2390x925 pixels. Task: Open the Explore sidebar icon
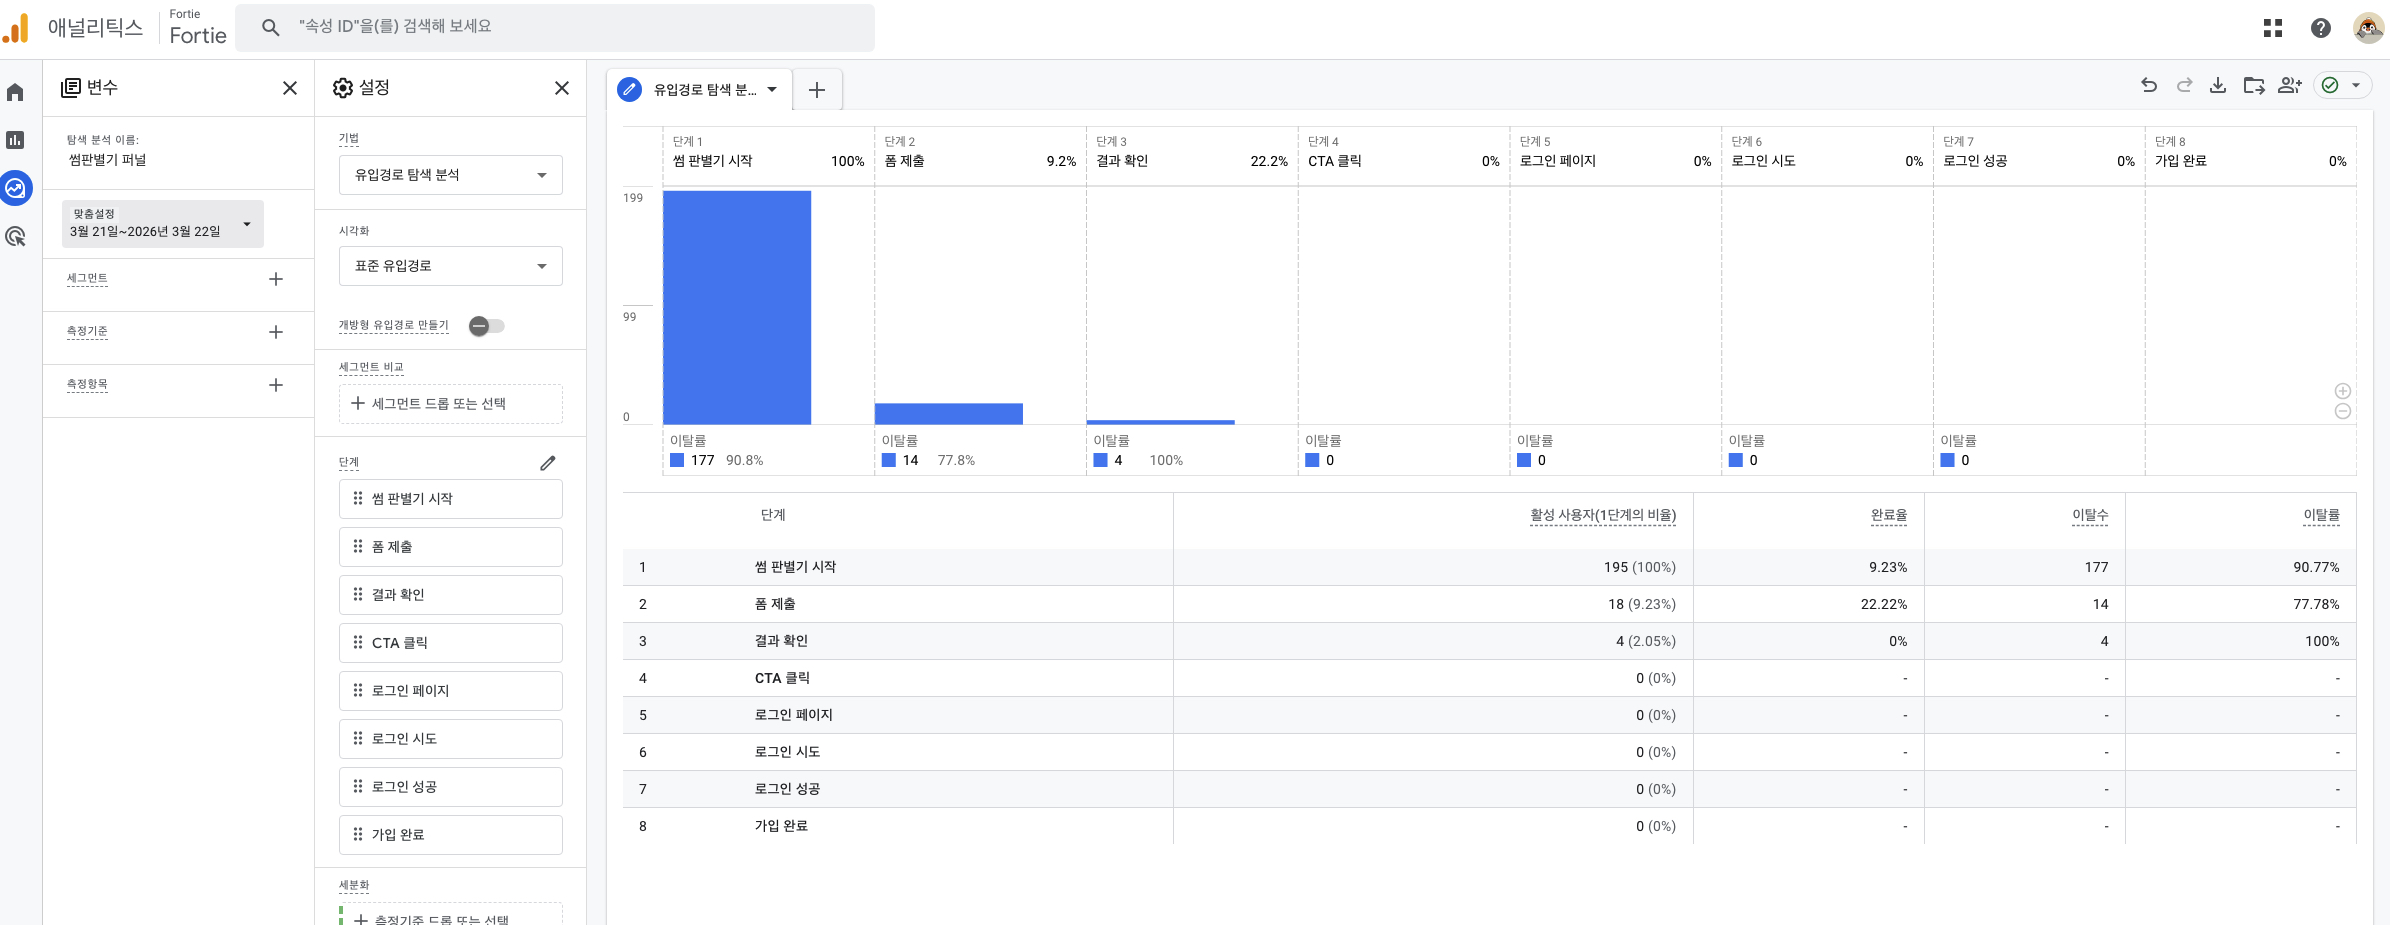(x=15, y=188)
